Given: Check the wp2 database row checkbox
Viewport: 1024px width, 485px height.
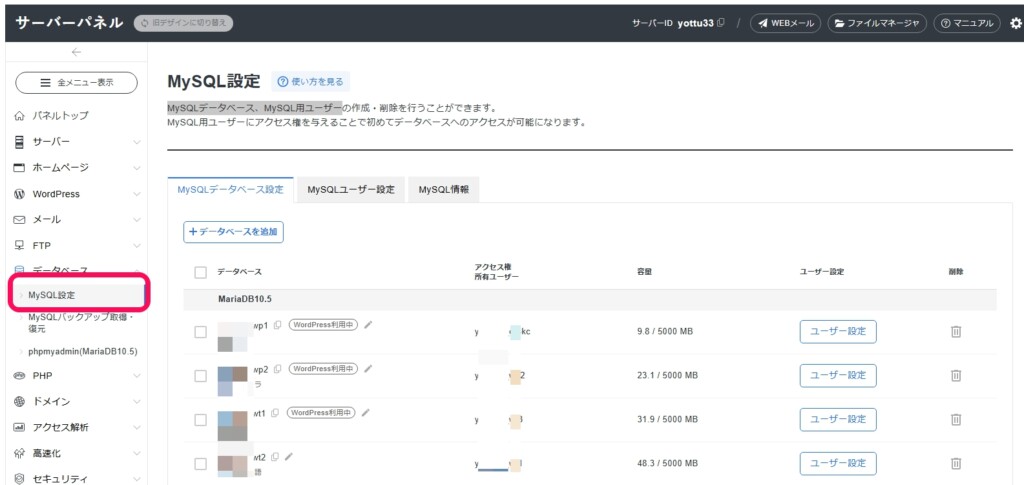Looking at the screenshot, I should tap(200, 376).
